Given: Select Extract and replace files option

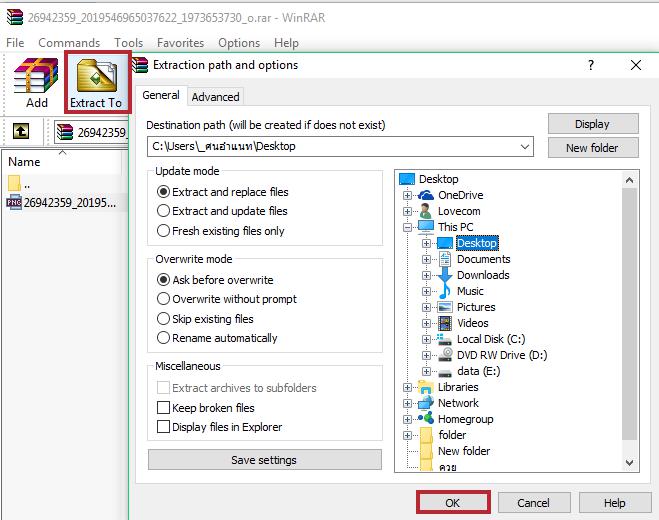Looking at the screenshot, I should pos(163,192).
